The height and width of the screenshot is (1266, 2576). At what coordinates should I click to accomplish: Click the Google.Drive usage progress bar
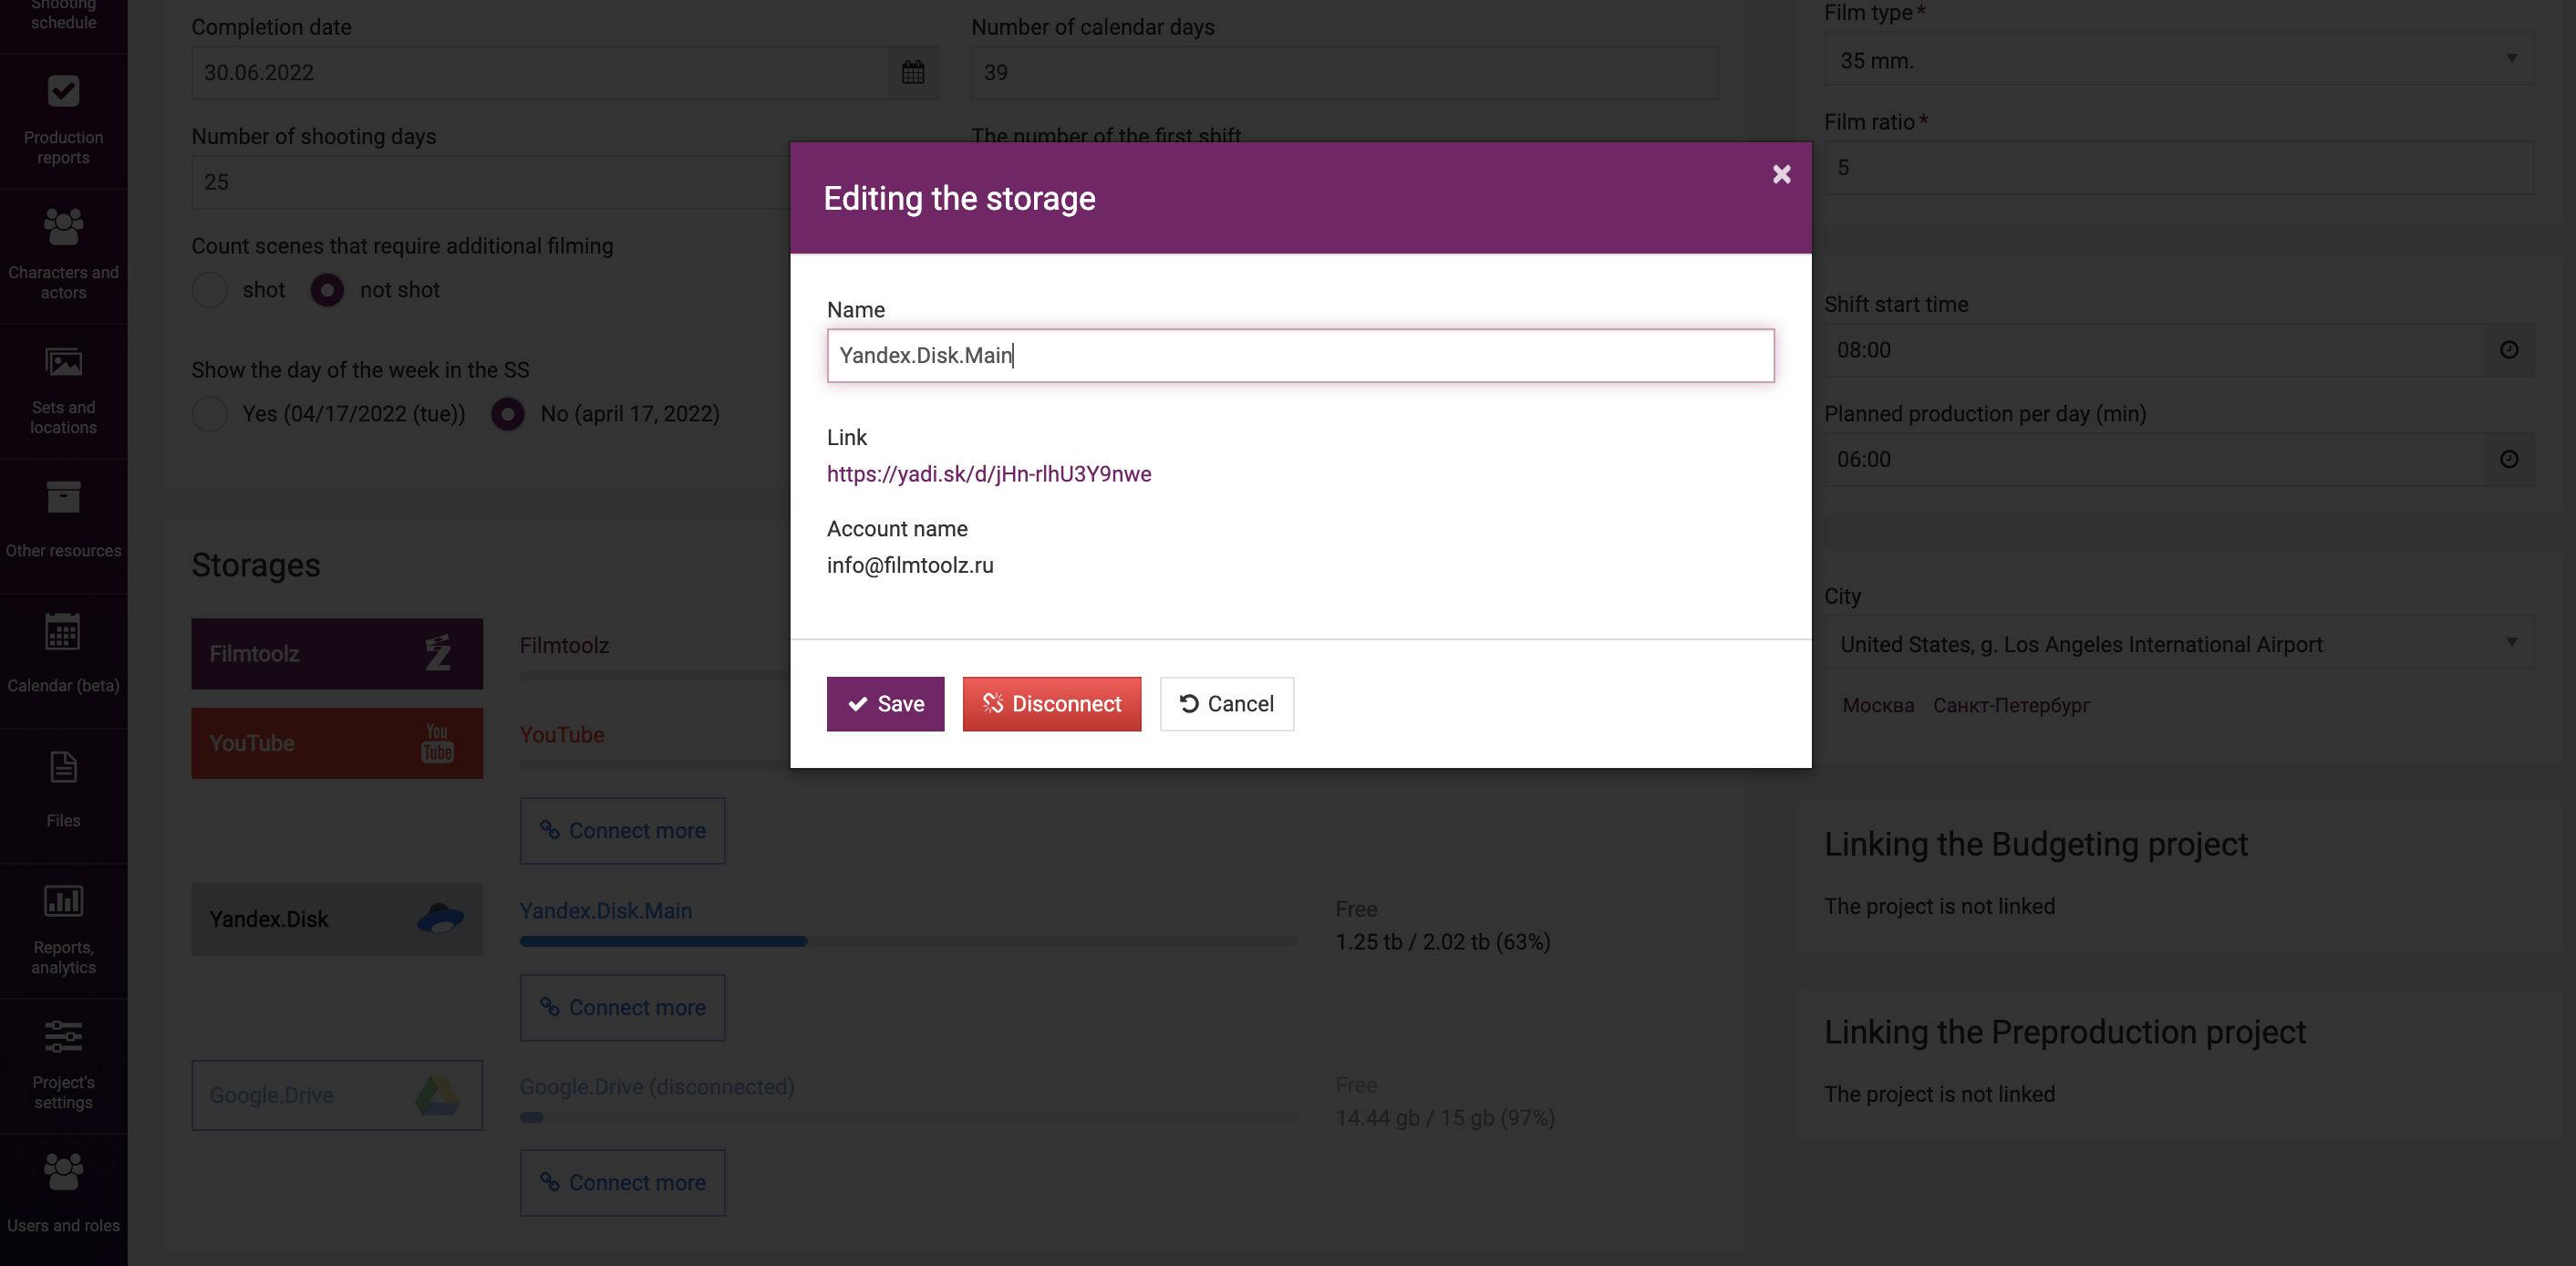point(908,1118)
